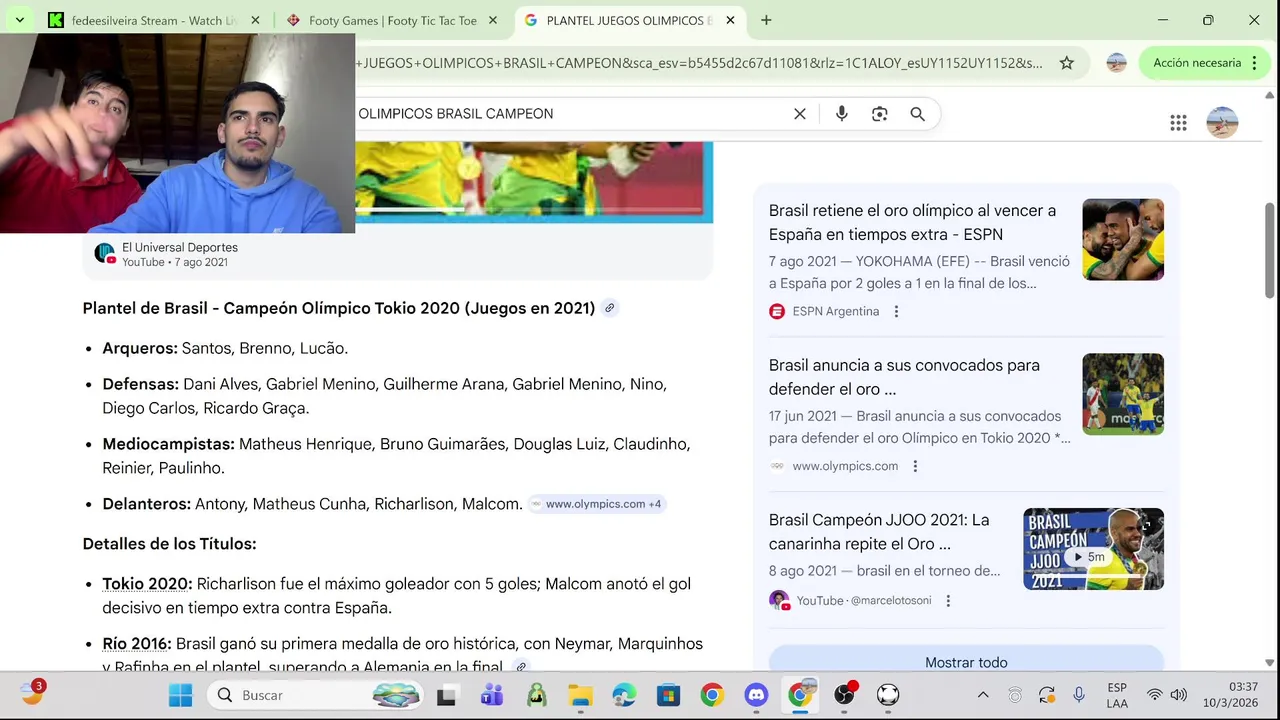Open a new browser tab
Screen dimensions: 1280x720
766,20
